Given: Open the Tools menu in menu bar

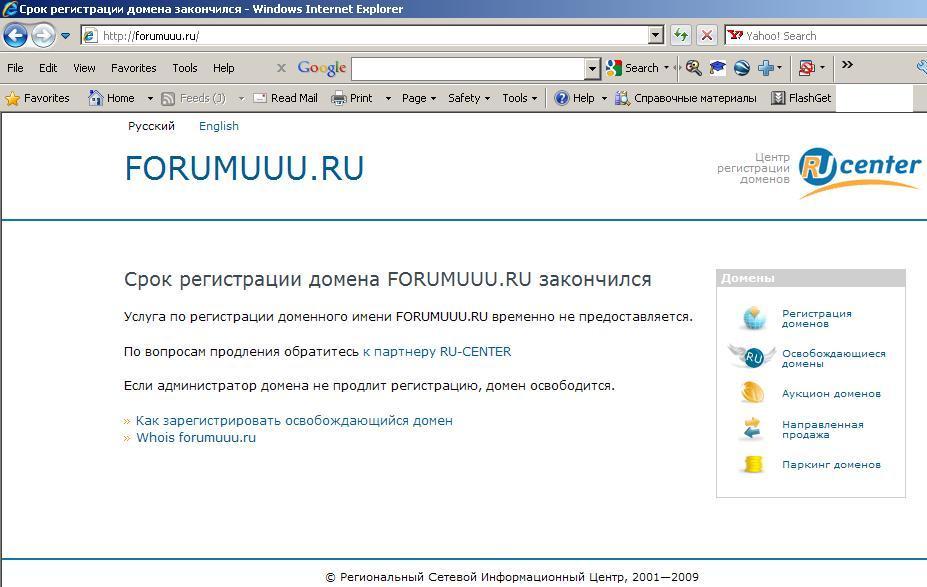Looking at the screenshot, I should 184,68.
